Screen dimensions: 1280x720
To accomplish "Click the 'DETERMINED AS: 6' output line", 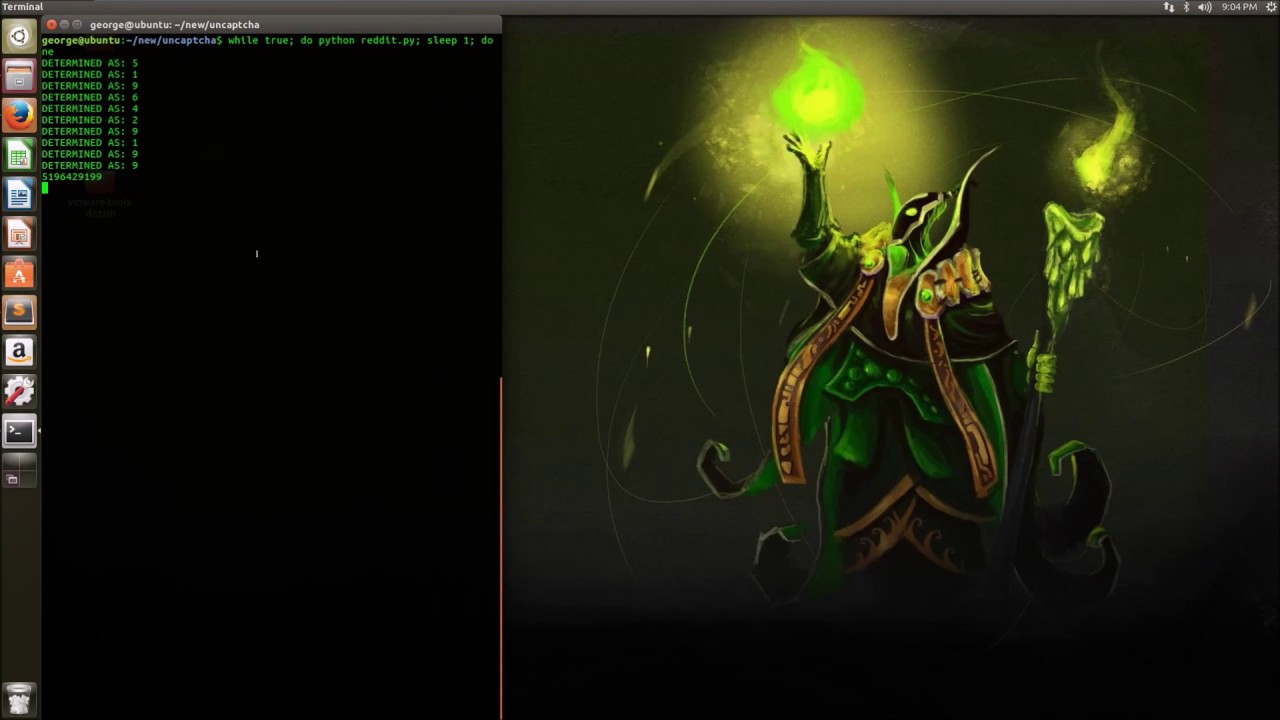I will [90, 97].
